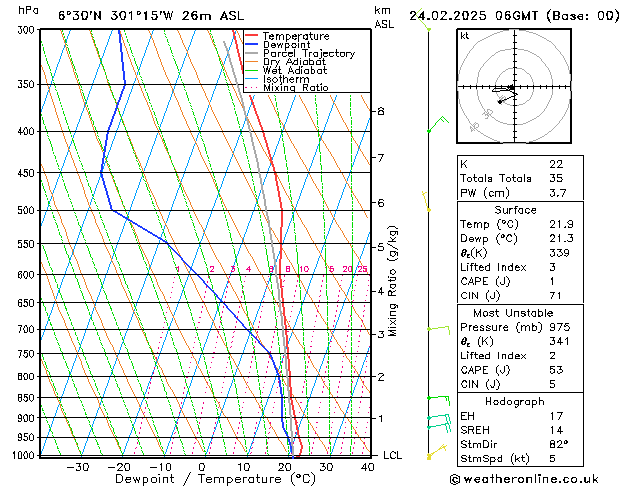Click the Totals Totals value 35
The height and width of the screenshot is (486, 629).
pos(556,178)
